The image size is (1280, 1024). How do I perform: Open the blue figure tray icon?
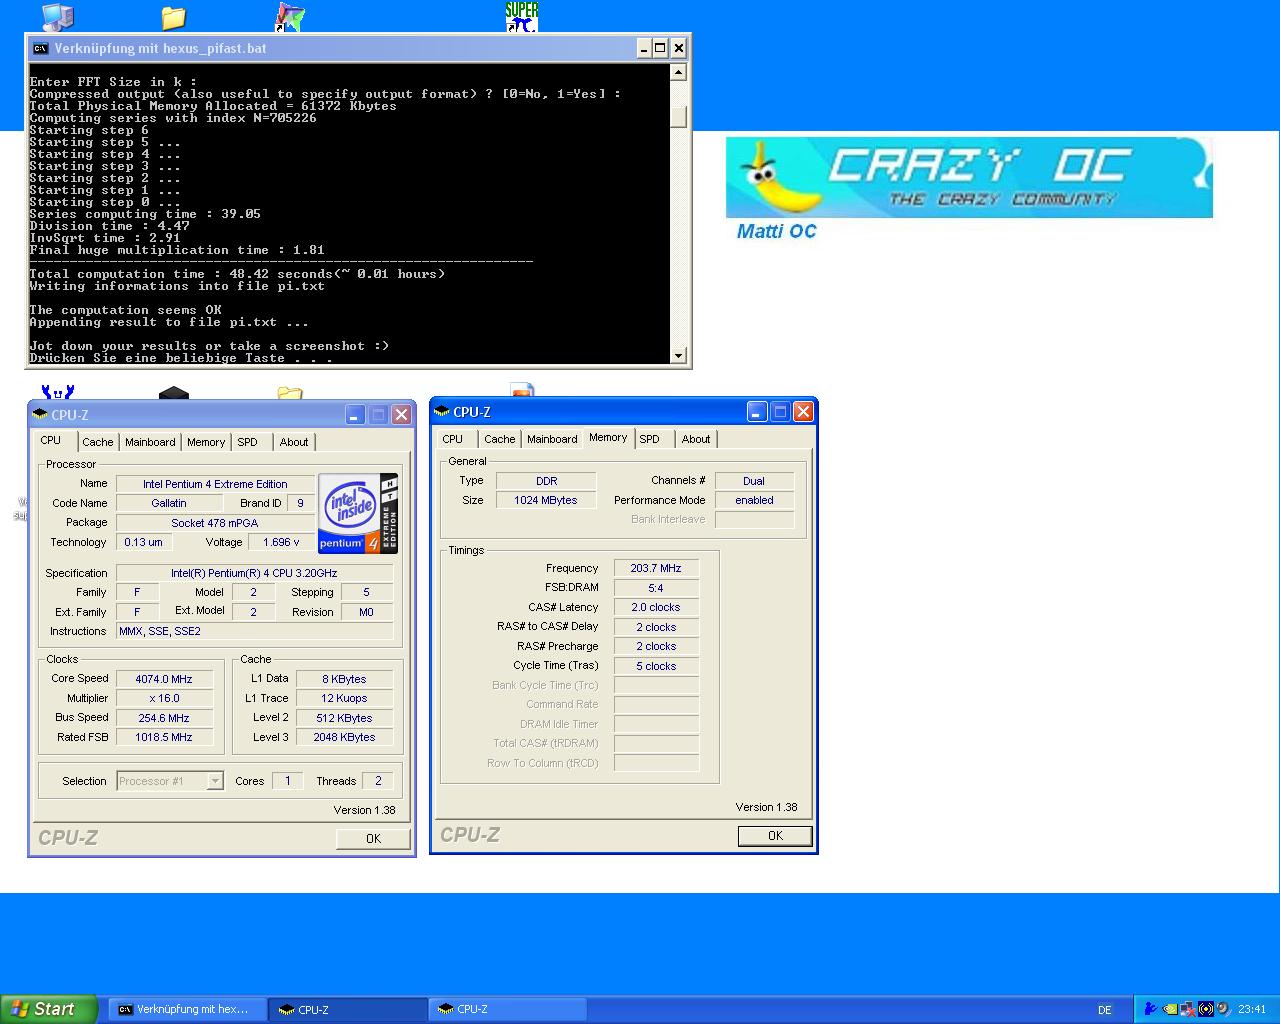coord(1150,1009)
